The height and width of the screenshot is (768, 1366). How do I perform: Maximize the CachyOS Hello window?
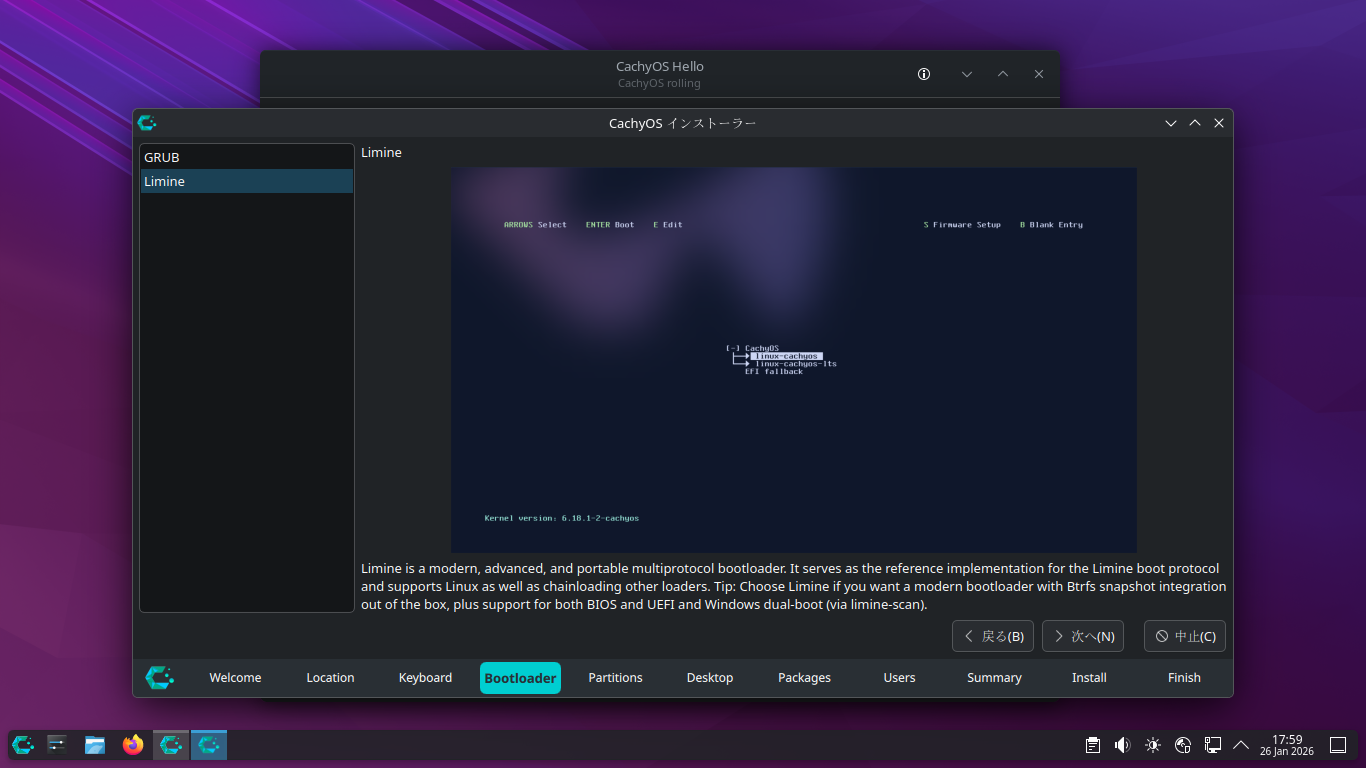click(1003, 74)
